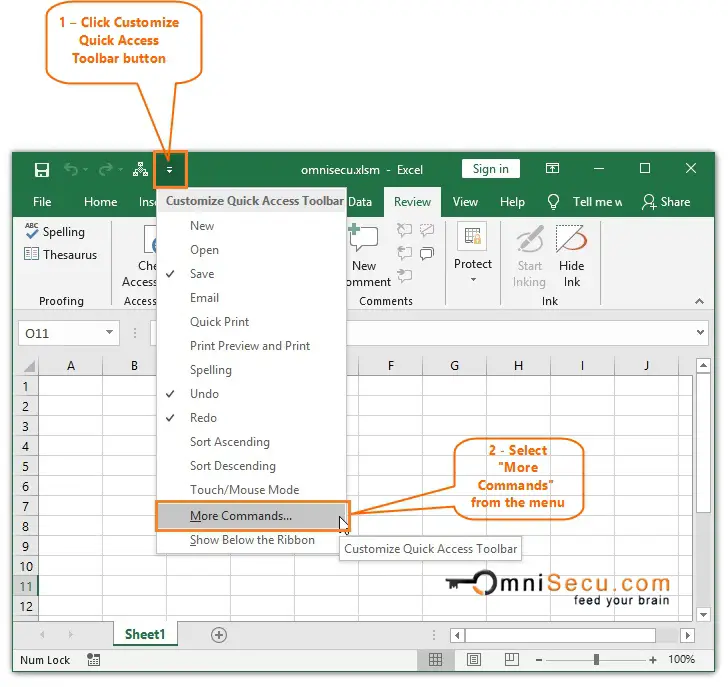The width and height of the screenshot is (728, 687).
Task: Enable Sort Ascending in the menu
Action: pos(252,442)
